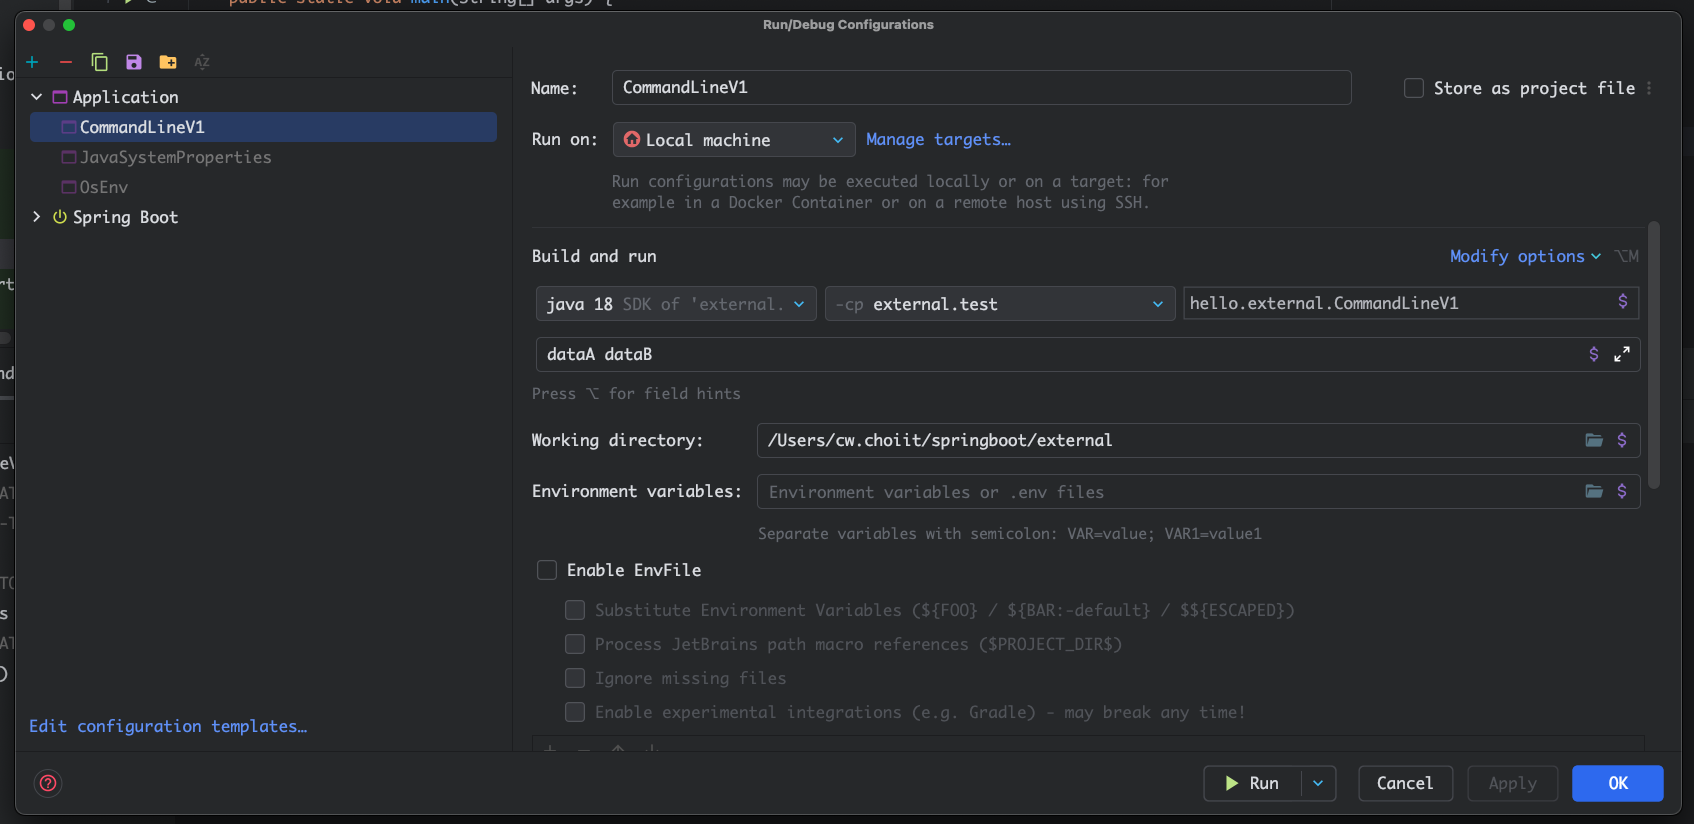Click the Run button
The height and width of the screenshot is (824, 1694).
click(x=1253, y=783)
